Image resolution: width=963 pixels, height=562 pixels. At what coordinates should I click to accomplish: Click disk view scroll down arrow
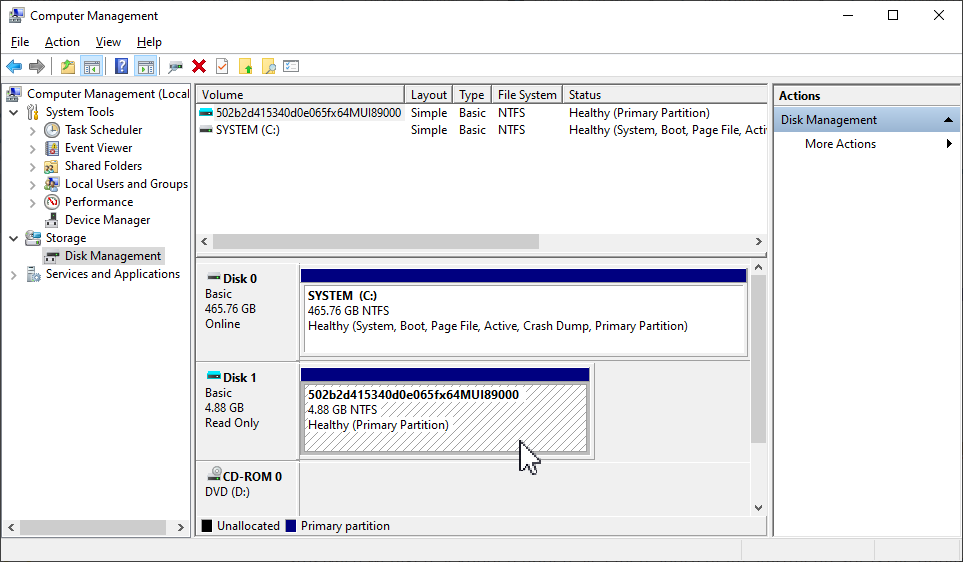(758, 508)
